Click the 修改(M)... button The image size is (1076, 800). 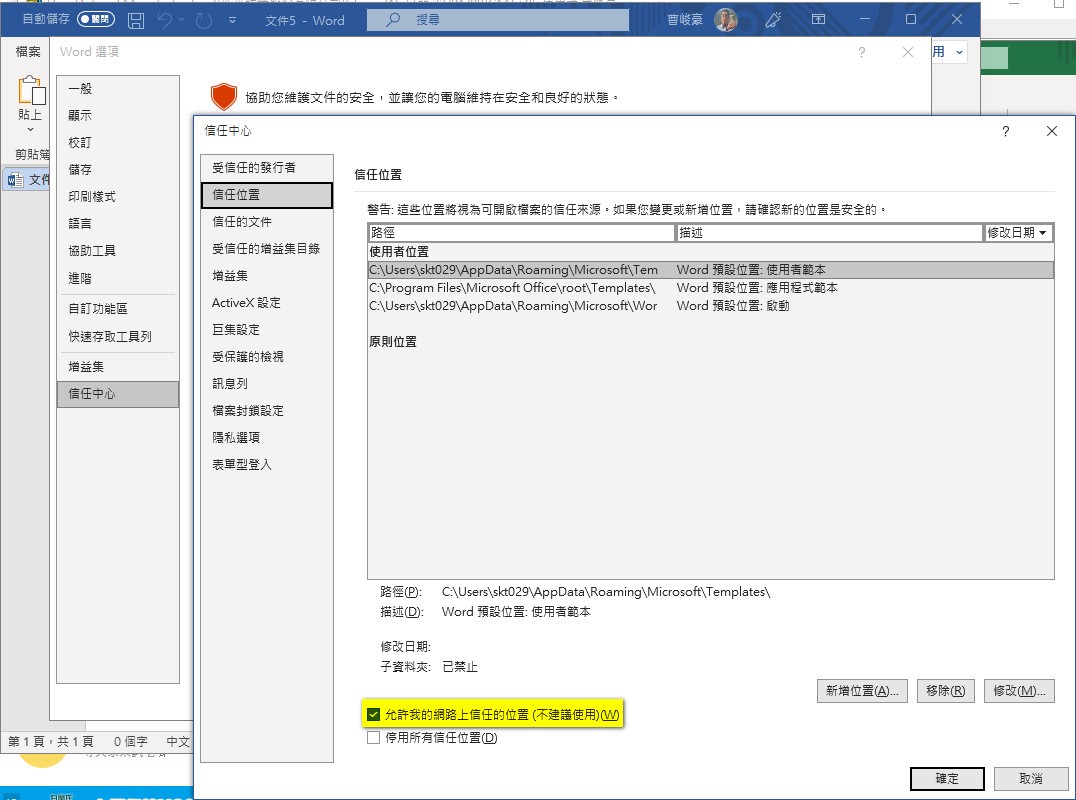click(x=1019, y=692)
